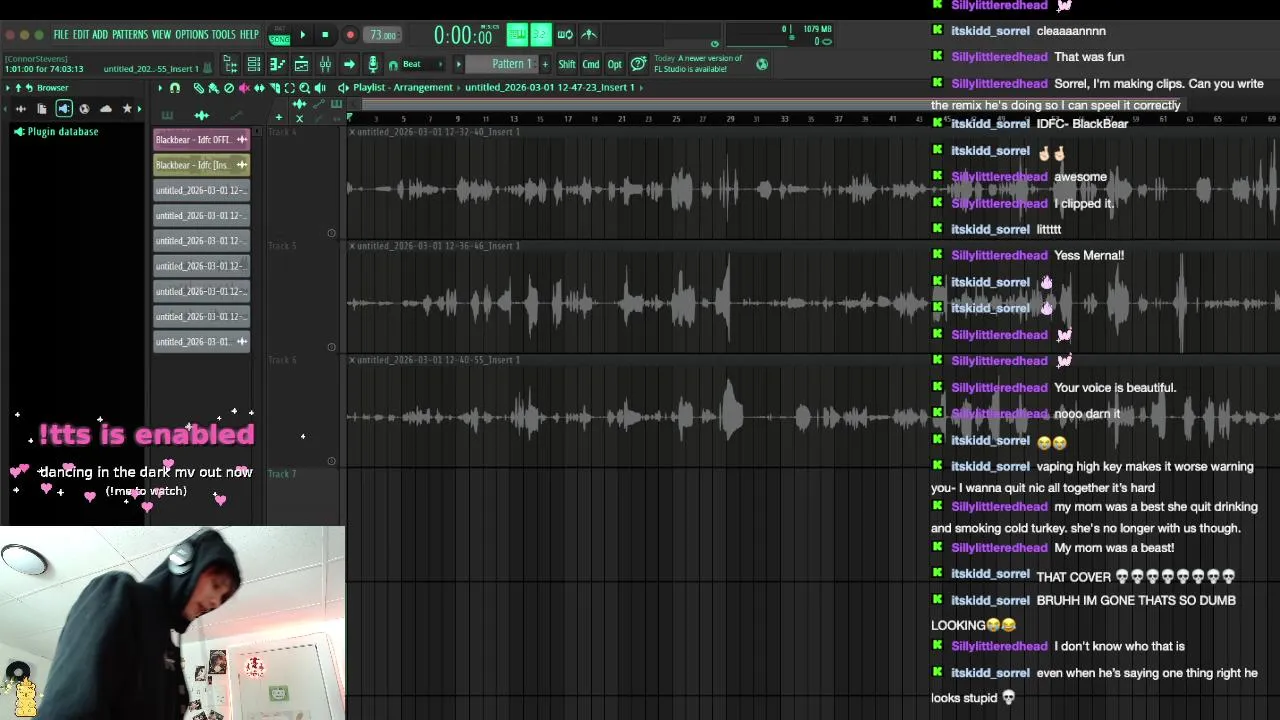This screenshot has width=1280, height=720.
Task: Click the magnet icon beside the Beat selector
Action: point(393,65)
